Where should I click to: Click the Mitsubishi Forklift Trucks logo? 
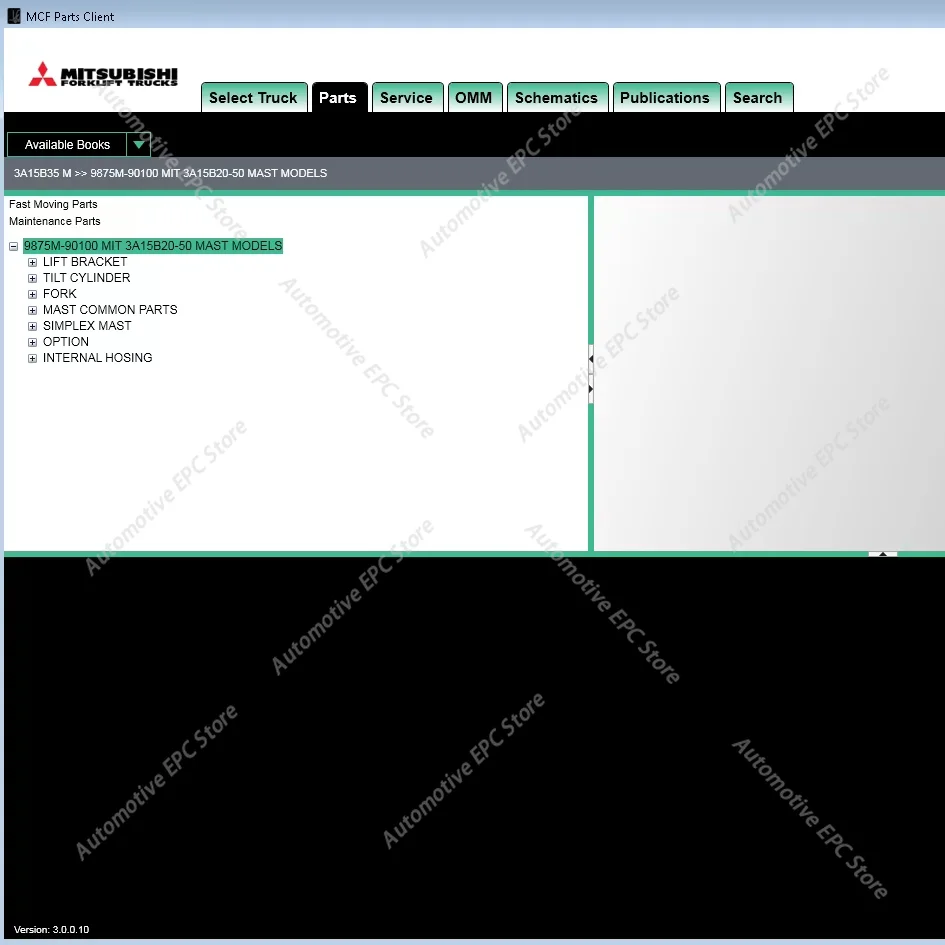[x=103, y=75]
